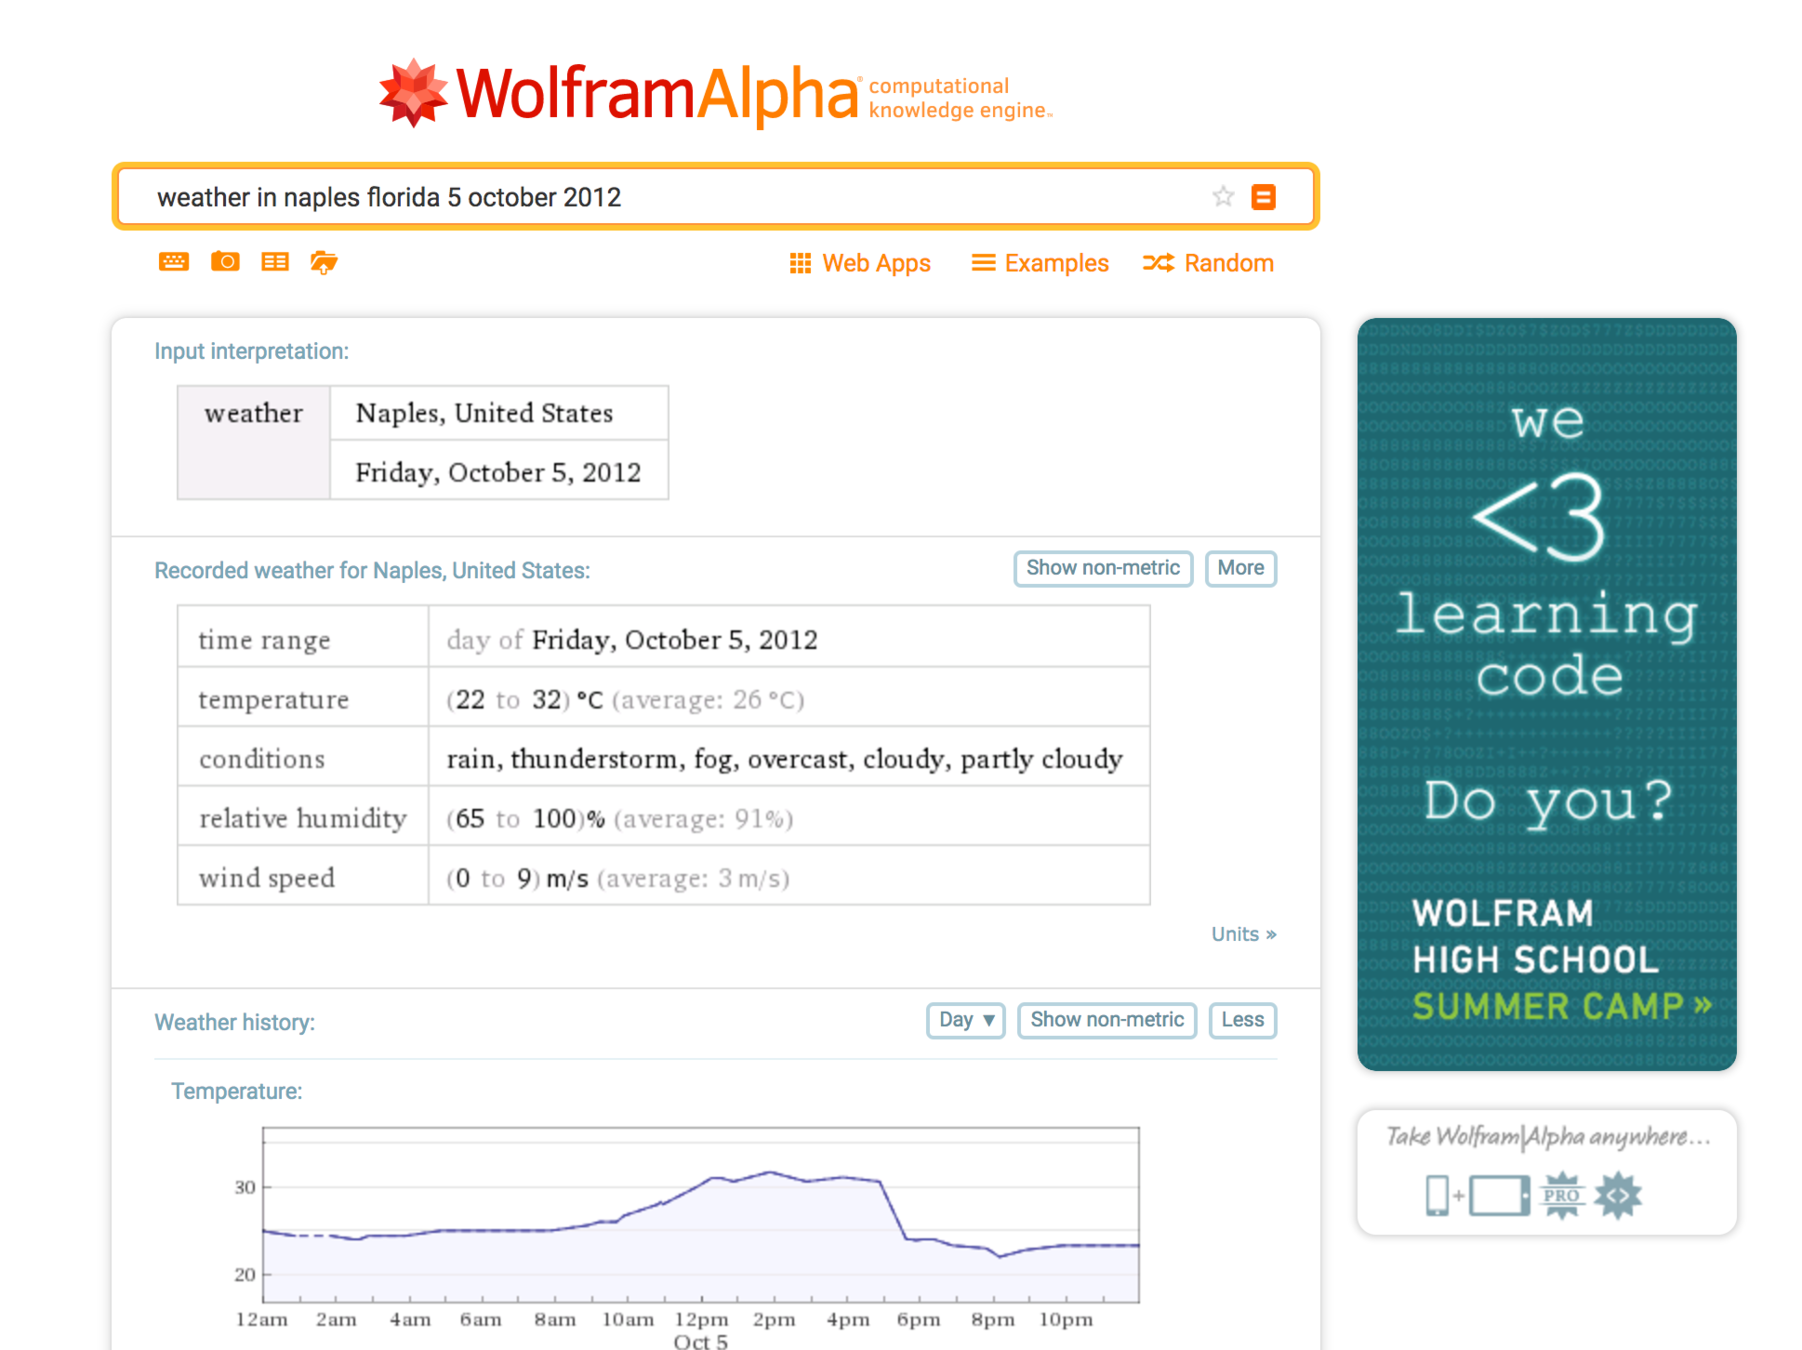
Task: Click the Random shuffle icon
Action: click(x=1159, y=263)
